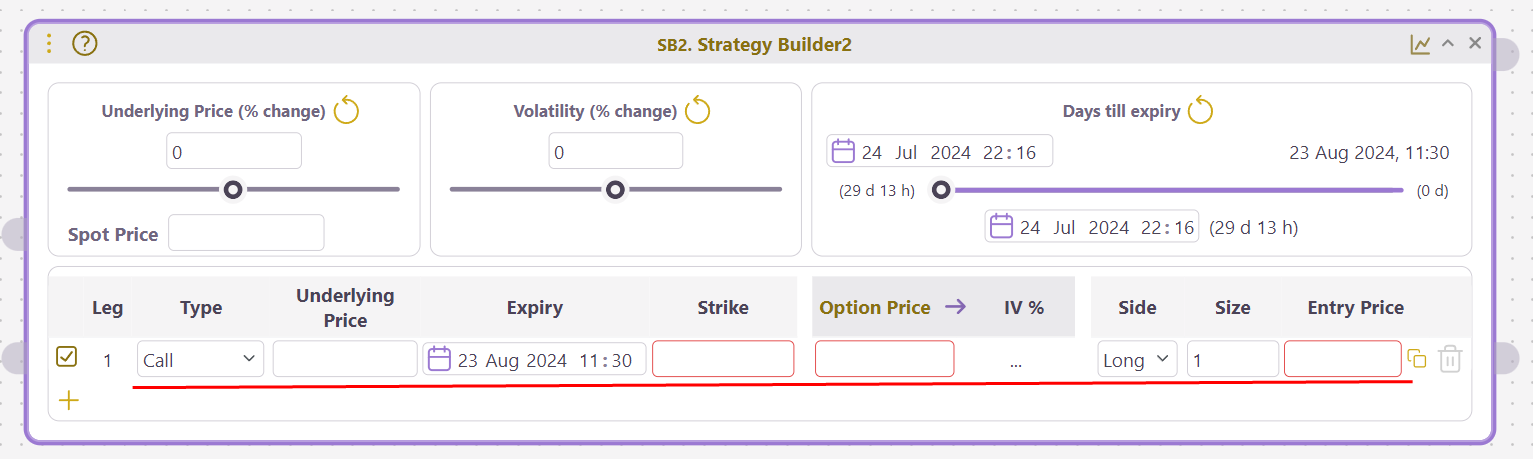The width and height of the screenshot is (1533, 459).
Task: Click the help question mark icon
Action: coord(85,44)
